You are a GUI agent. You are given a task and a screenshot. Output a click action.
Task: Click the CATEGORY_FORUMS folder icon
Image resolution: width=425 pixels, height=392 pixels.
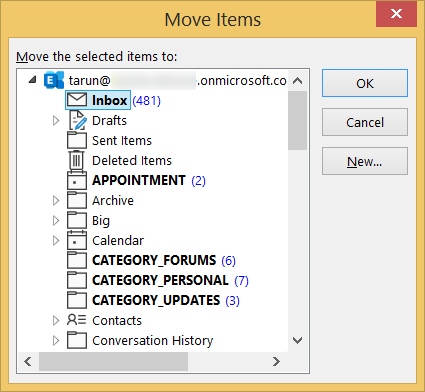pos(77,260)
